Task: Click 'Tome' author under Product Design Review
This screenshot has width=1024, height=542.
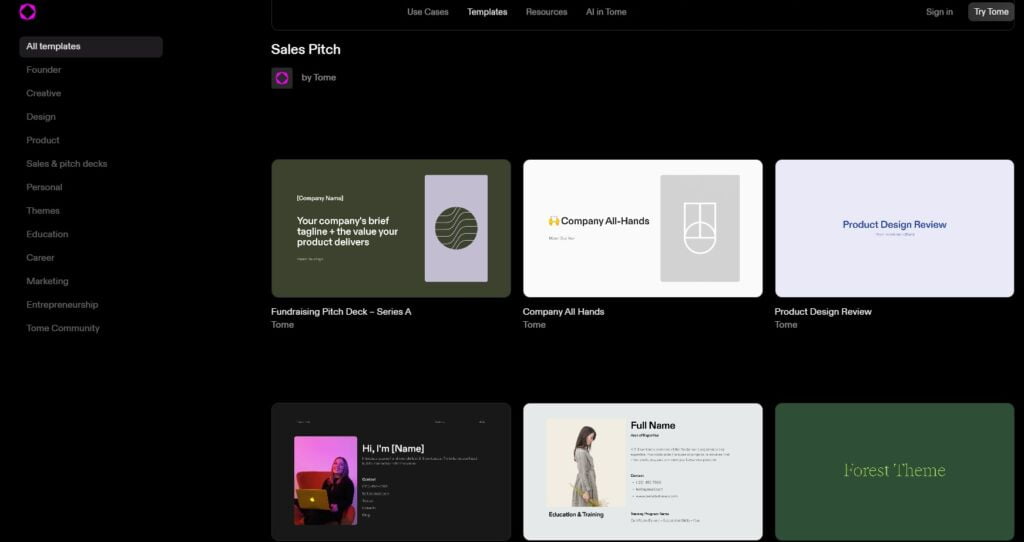Action: (x=786, y=325)
